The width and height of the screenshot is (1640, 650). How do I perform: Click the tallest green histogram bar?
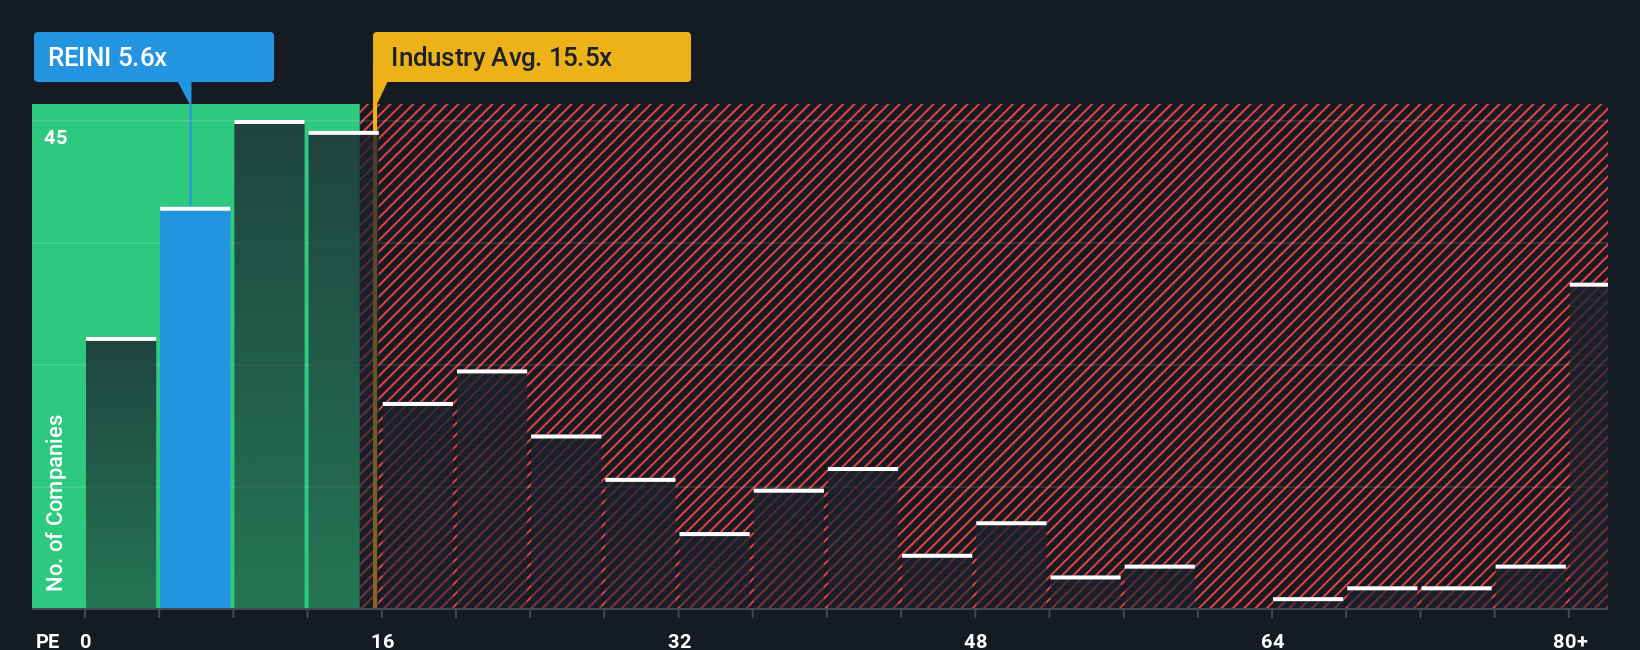click(x=269, y=364)
